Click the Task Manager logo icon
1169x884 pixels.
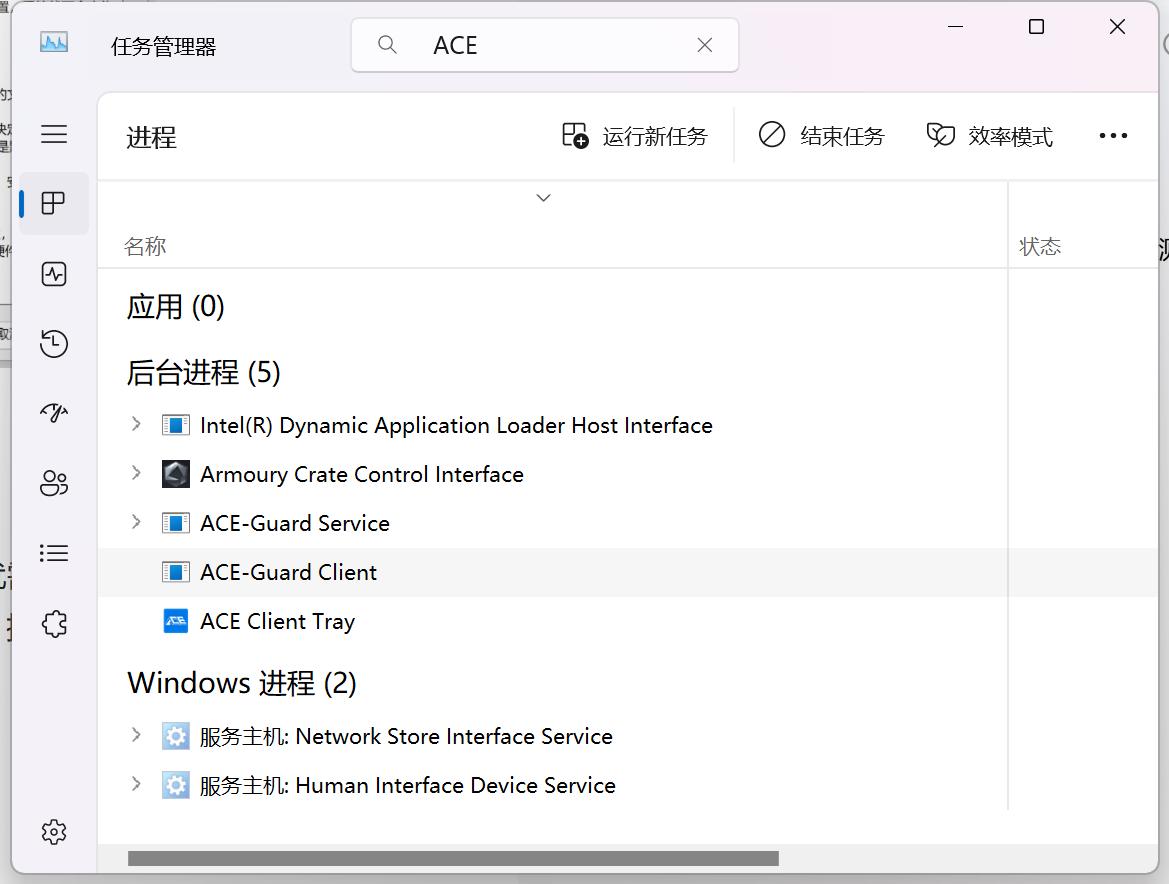pyautogui.click(x=54, y=42)
